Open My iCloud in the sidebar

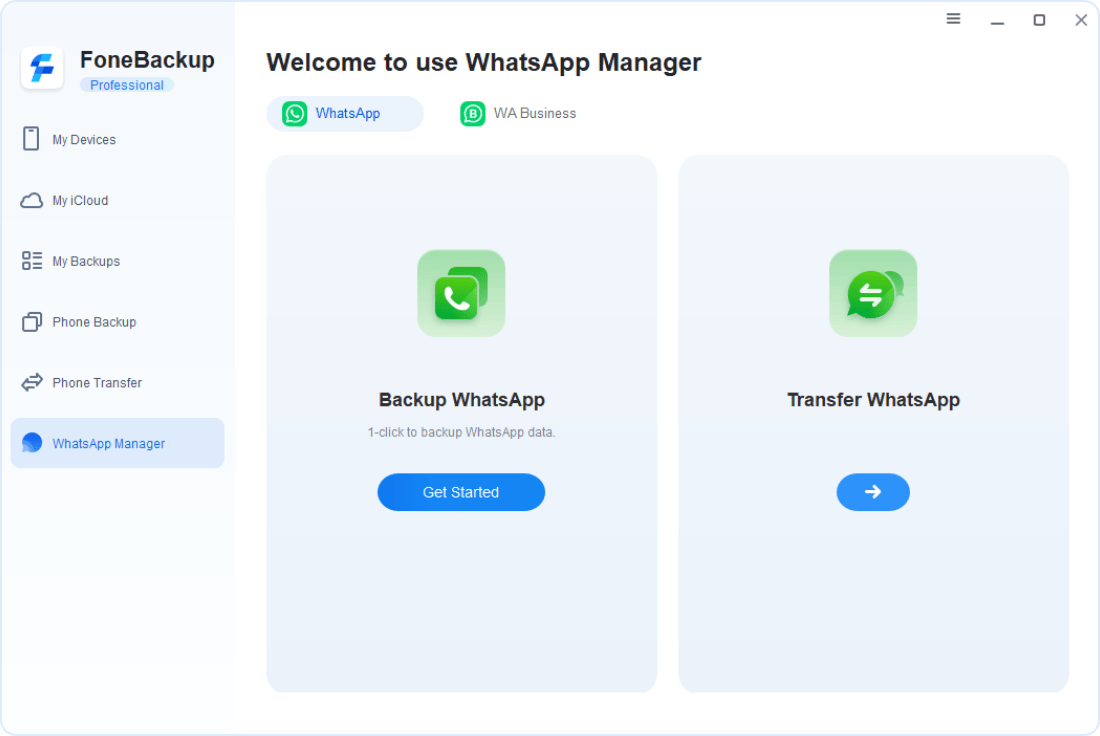(117, 201)
